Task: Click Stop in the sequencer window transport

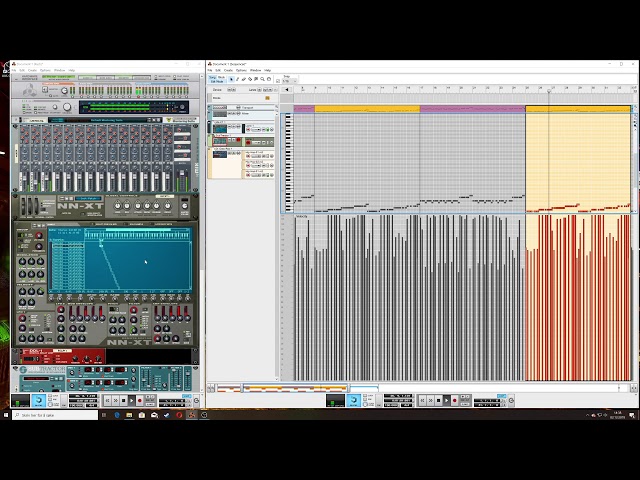Action: pos(438,401)
